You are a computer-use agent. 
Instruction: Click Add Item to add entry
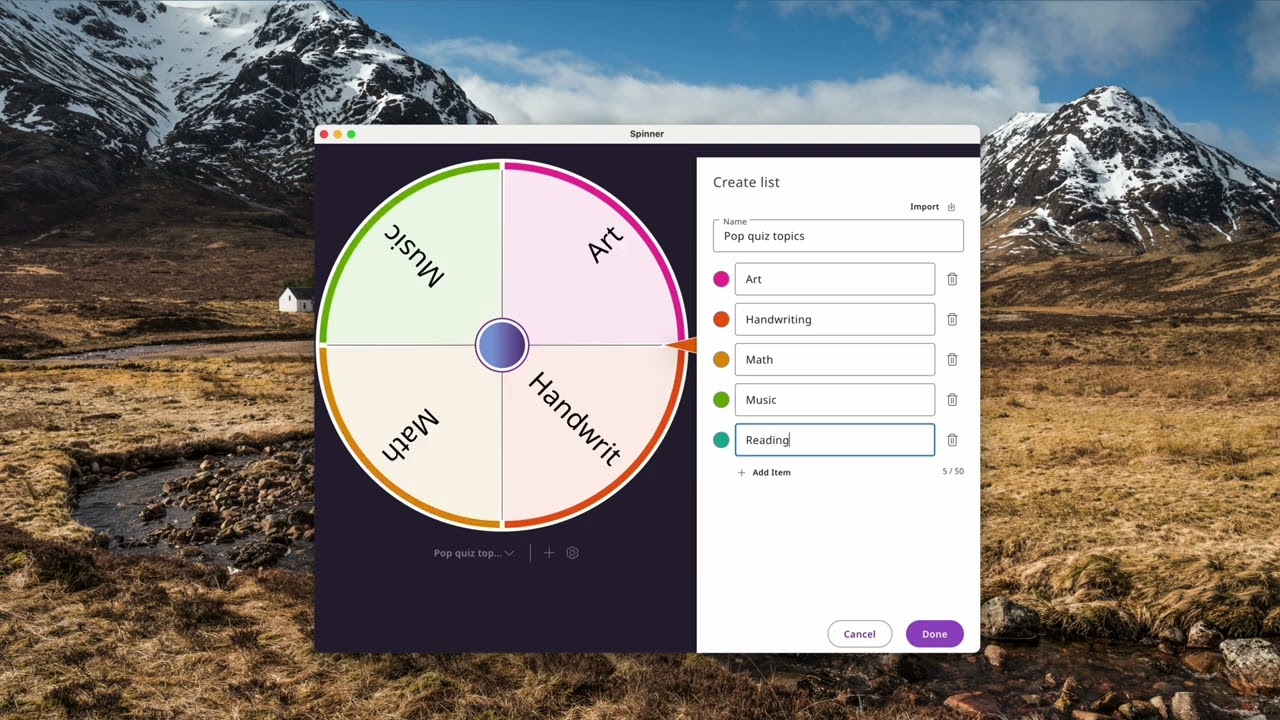[764, 472]
